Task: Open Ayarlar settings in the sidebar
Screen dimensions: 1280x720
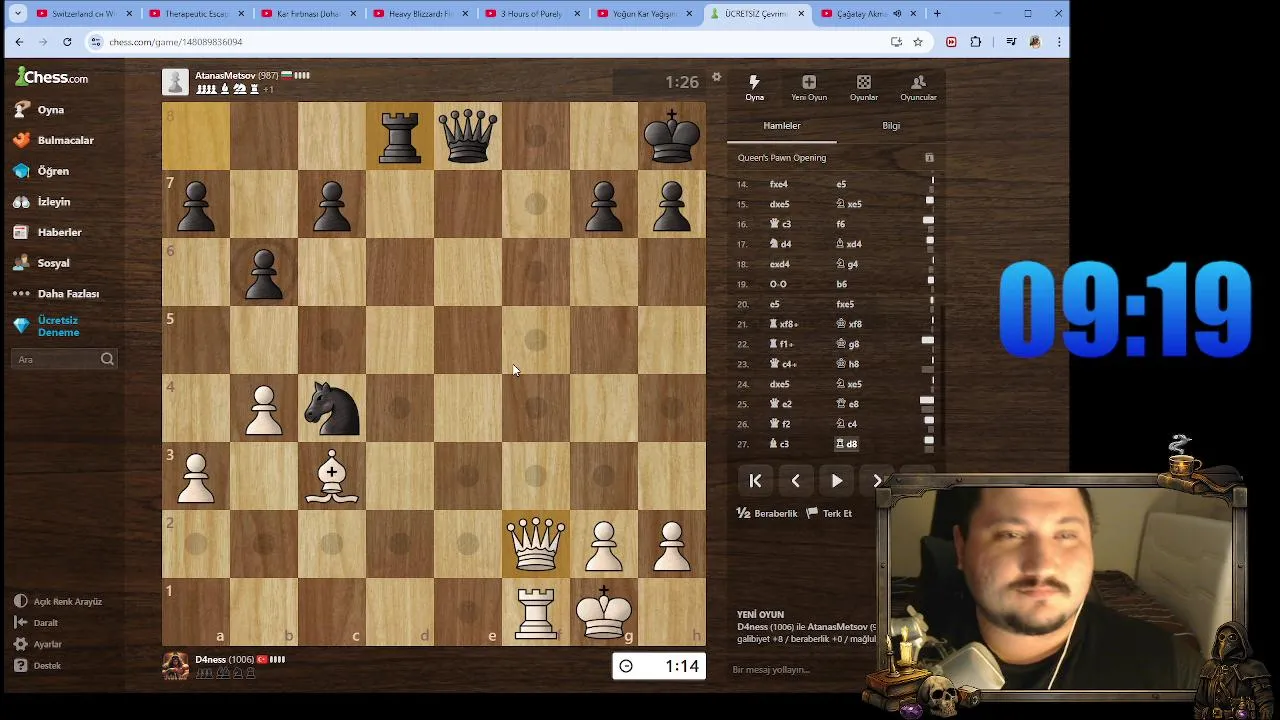Action: coord(38,644)
